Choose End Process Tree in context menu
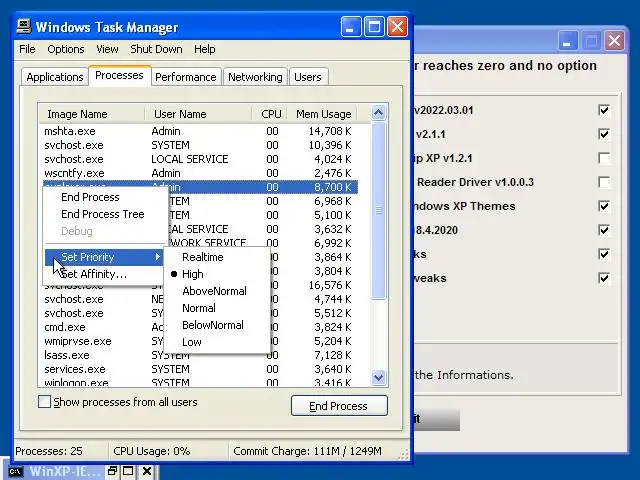This screenshot has width=640, height=480. 103,214
